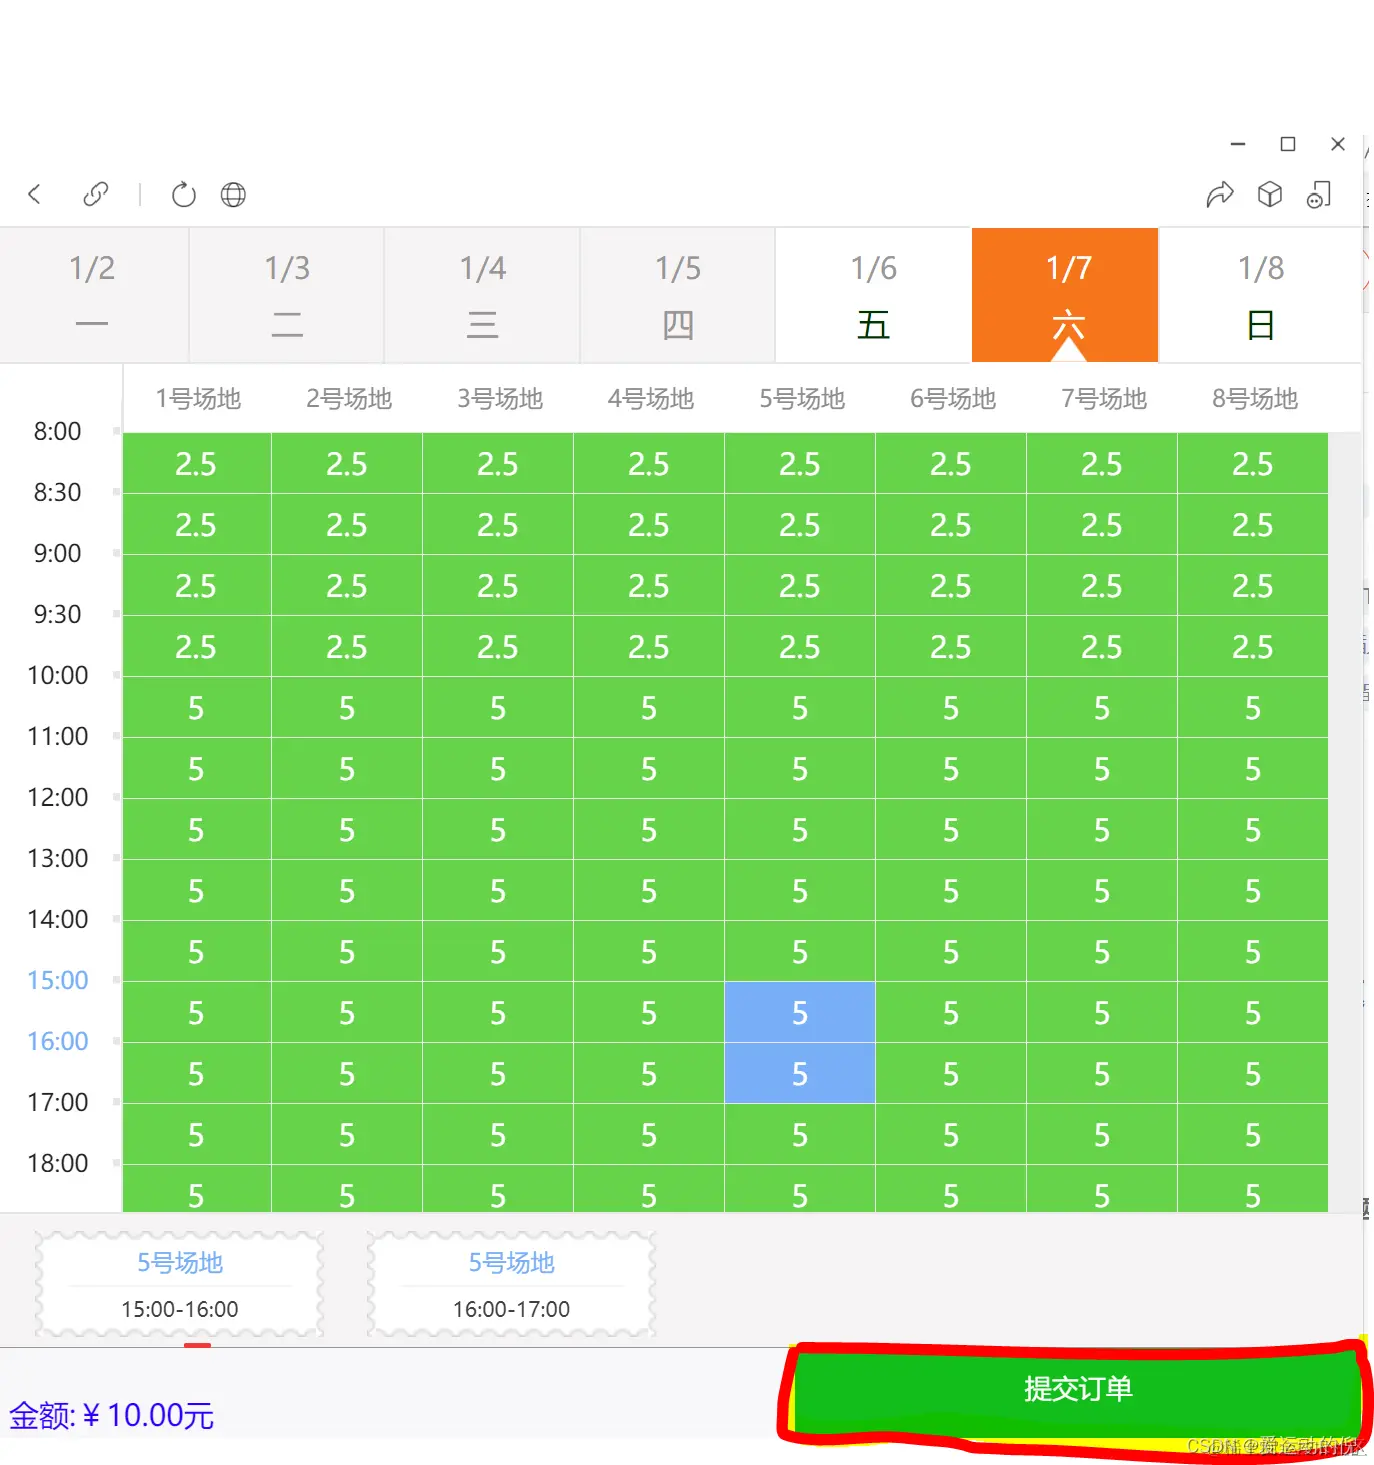
Task: Click the 8:00 time label
Action: coord(58,431)
